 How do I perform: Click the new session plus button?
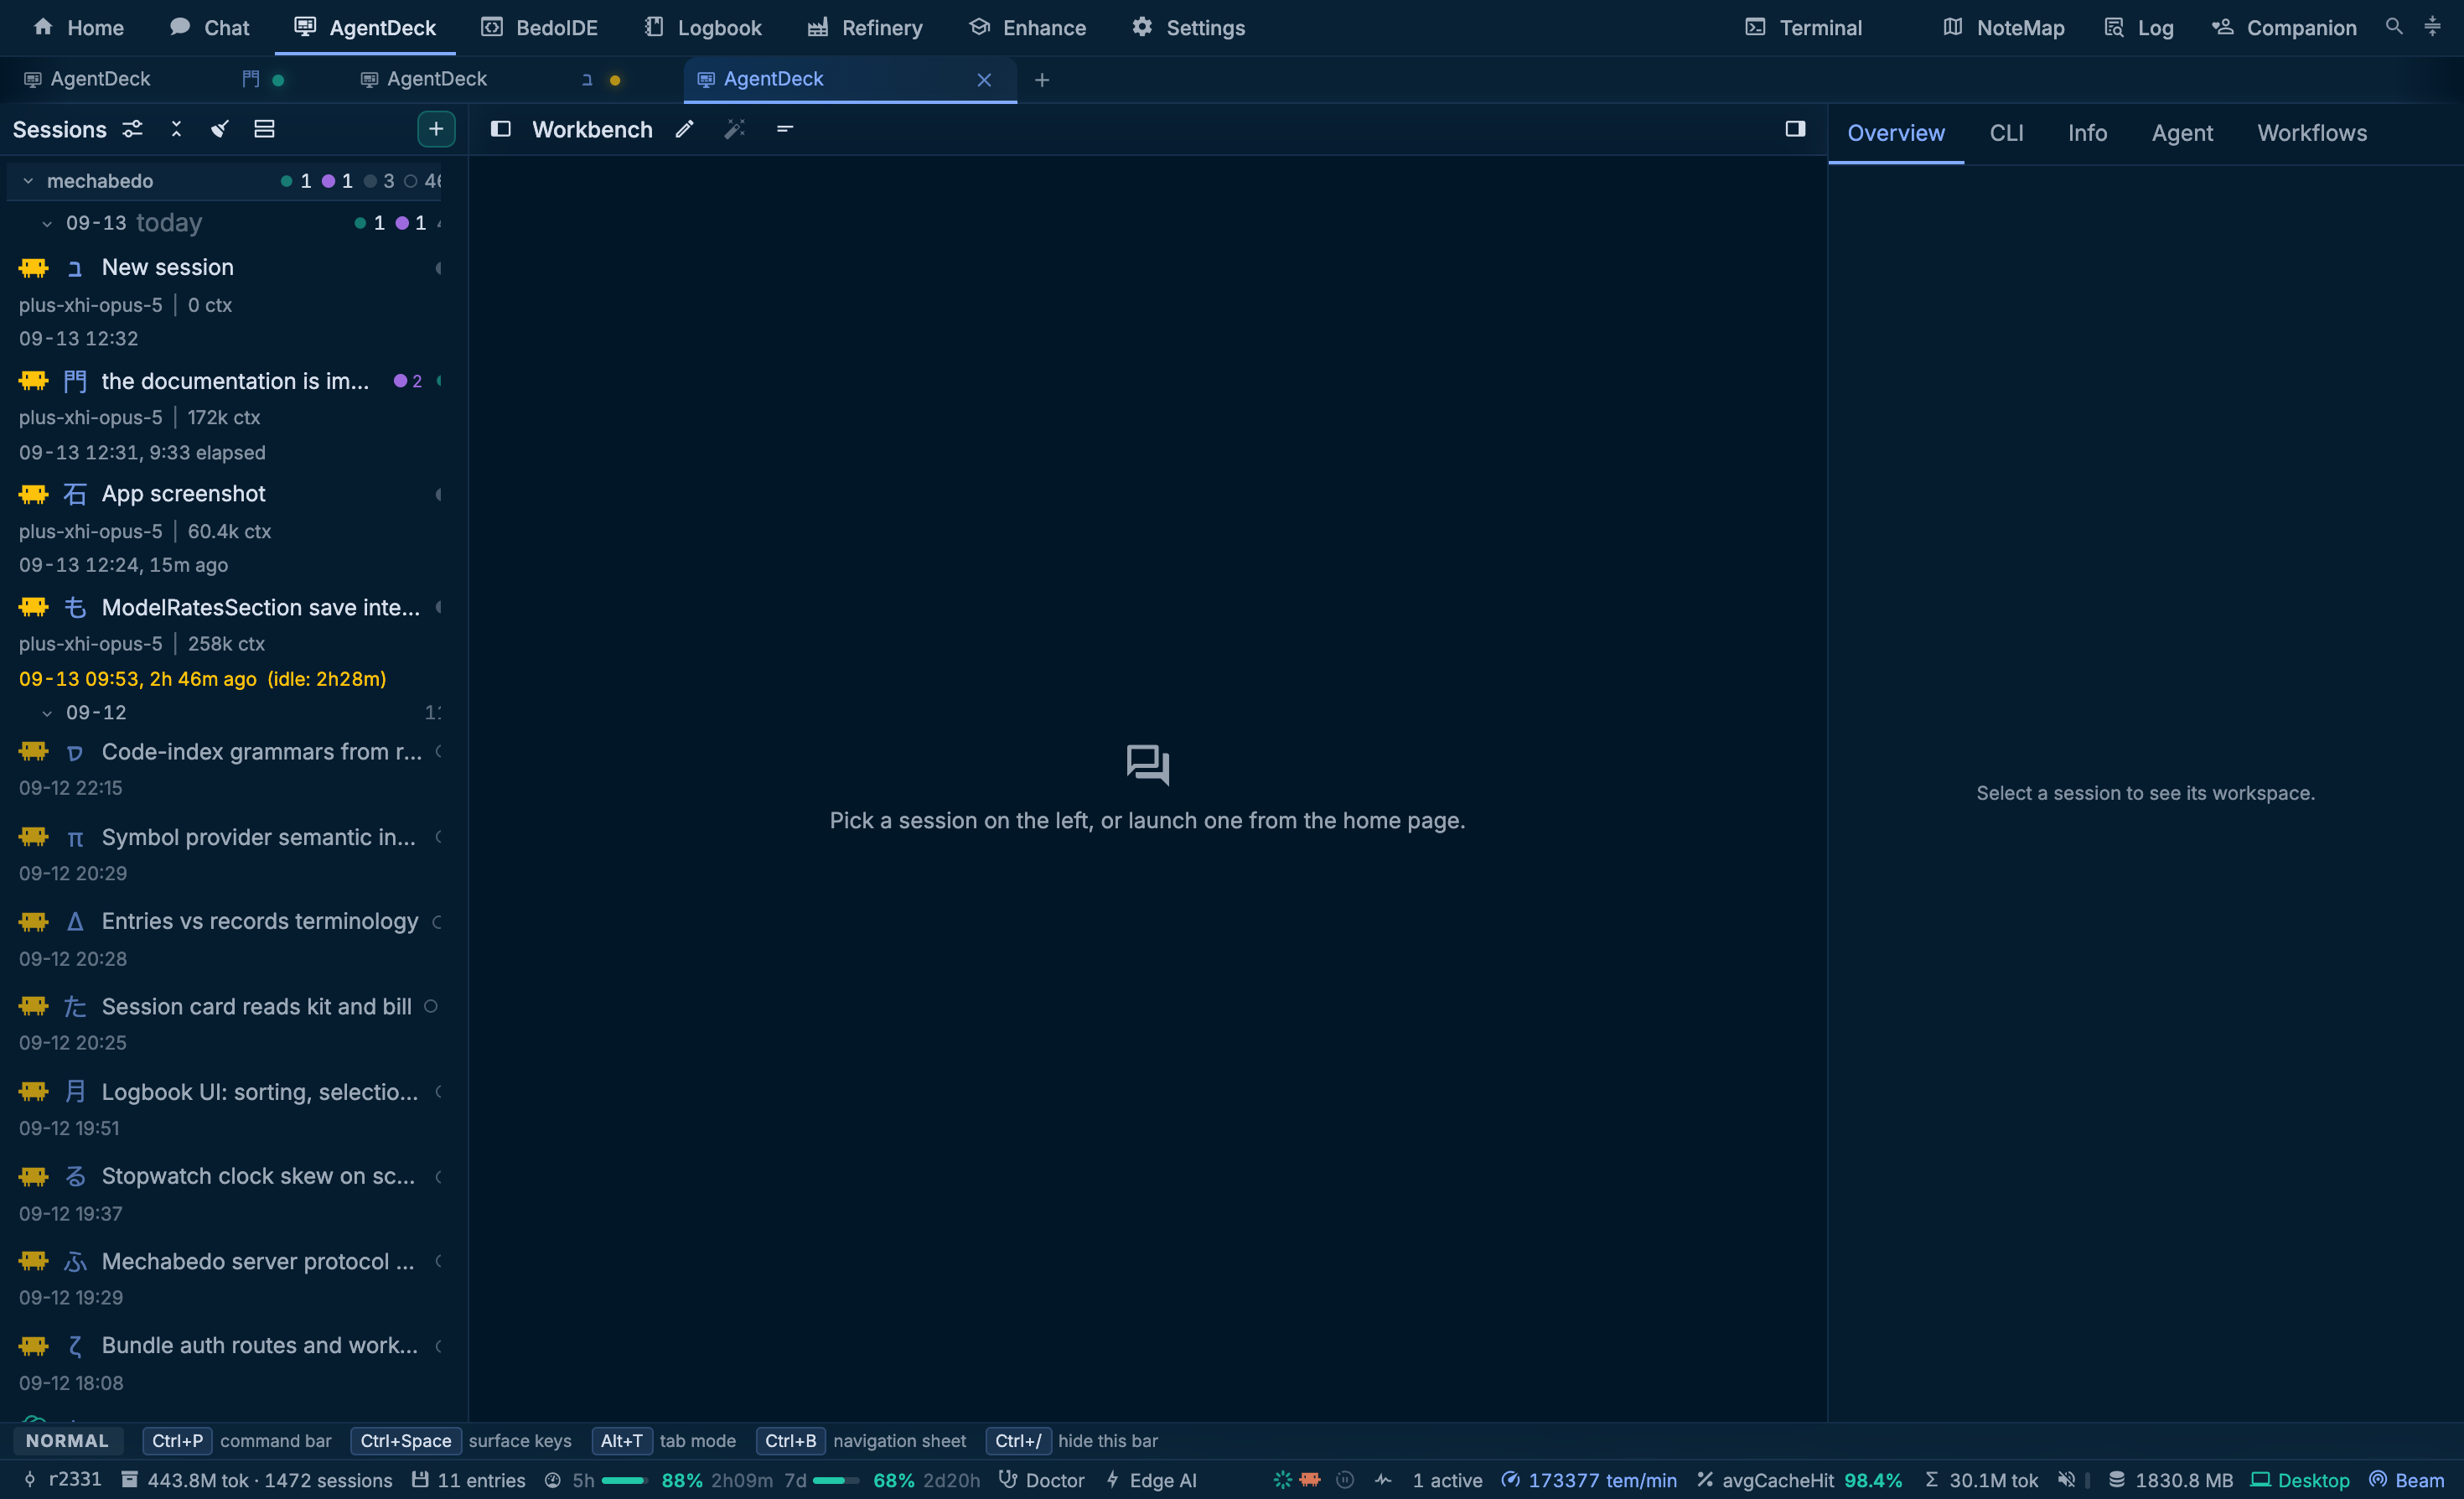[436, 129]
